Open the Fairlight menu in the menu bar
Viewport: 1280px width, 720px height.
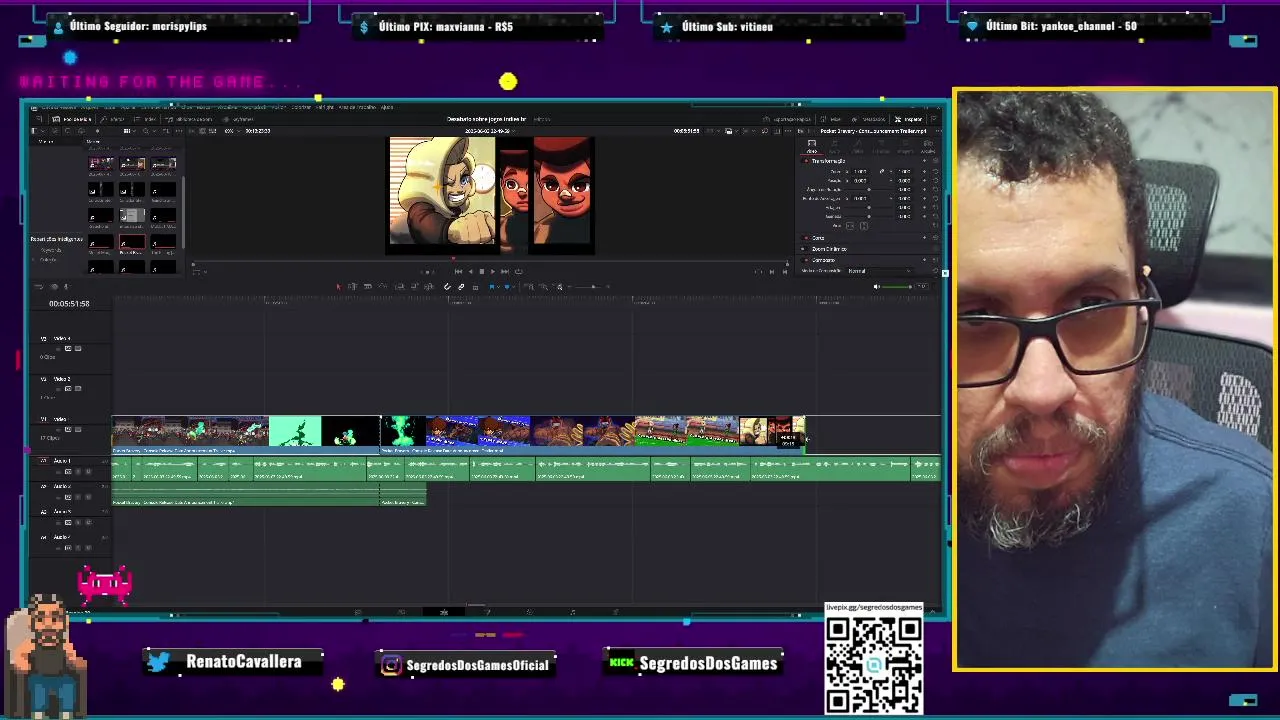pyautogui.click(x=325, y=107)
